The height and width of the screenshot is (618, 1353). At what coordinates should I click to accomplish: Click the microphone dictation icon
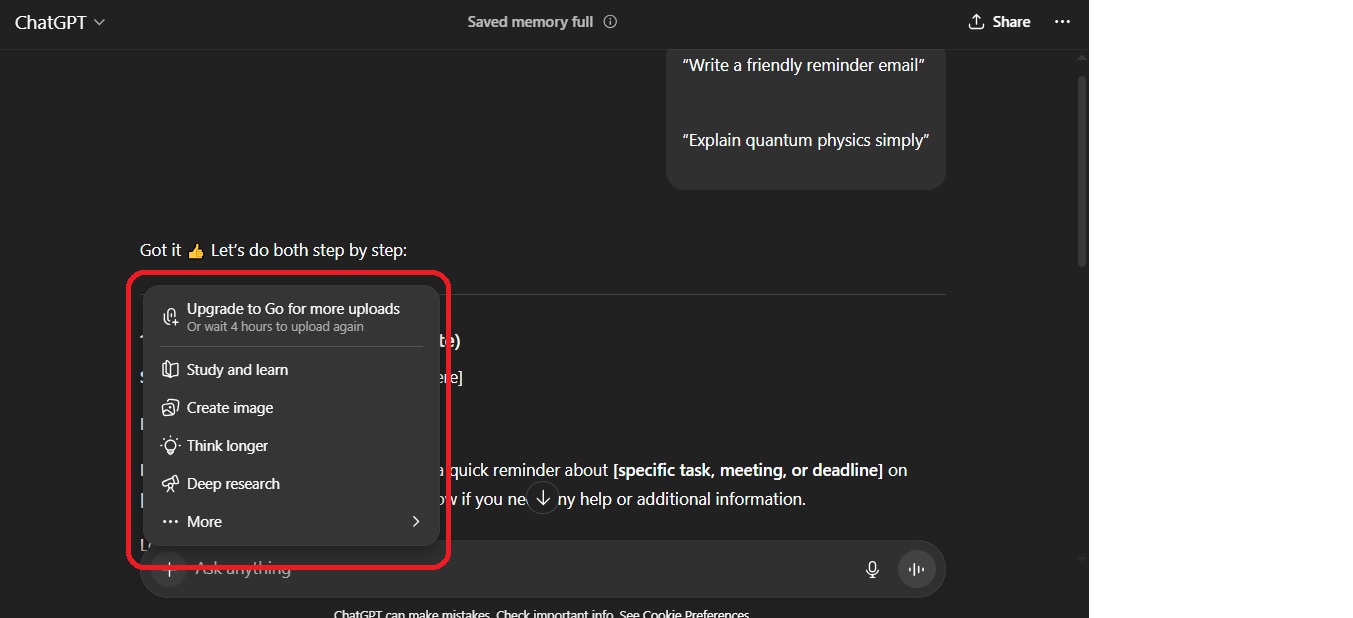click(872, 569)
